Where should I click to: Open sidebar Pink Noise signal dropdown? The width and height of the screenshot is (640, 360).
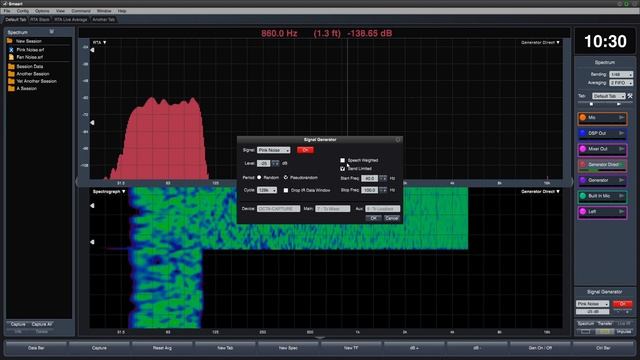coord(592,304)
